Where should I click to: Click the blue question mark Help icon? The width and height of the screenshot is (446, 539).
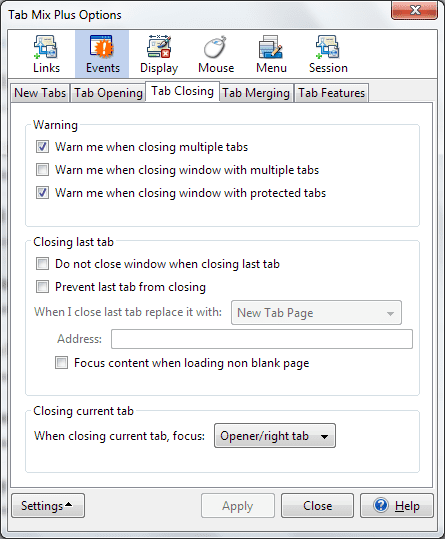381,505
